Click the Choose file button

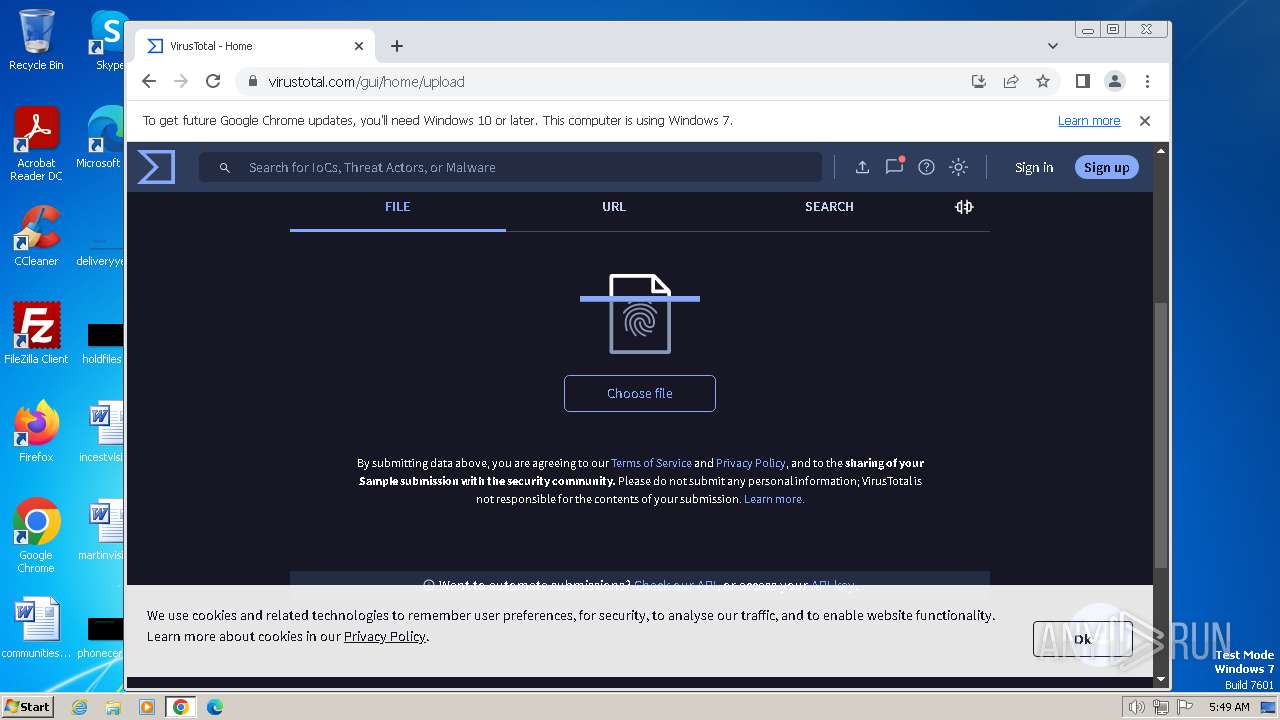coord(640,393)
